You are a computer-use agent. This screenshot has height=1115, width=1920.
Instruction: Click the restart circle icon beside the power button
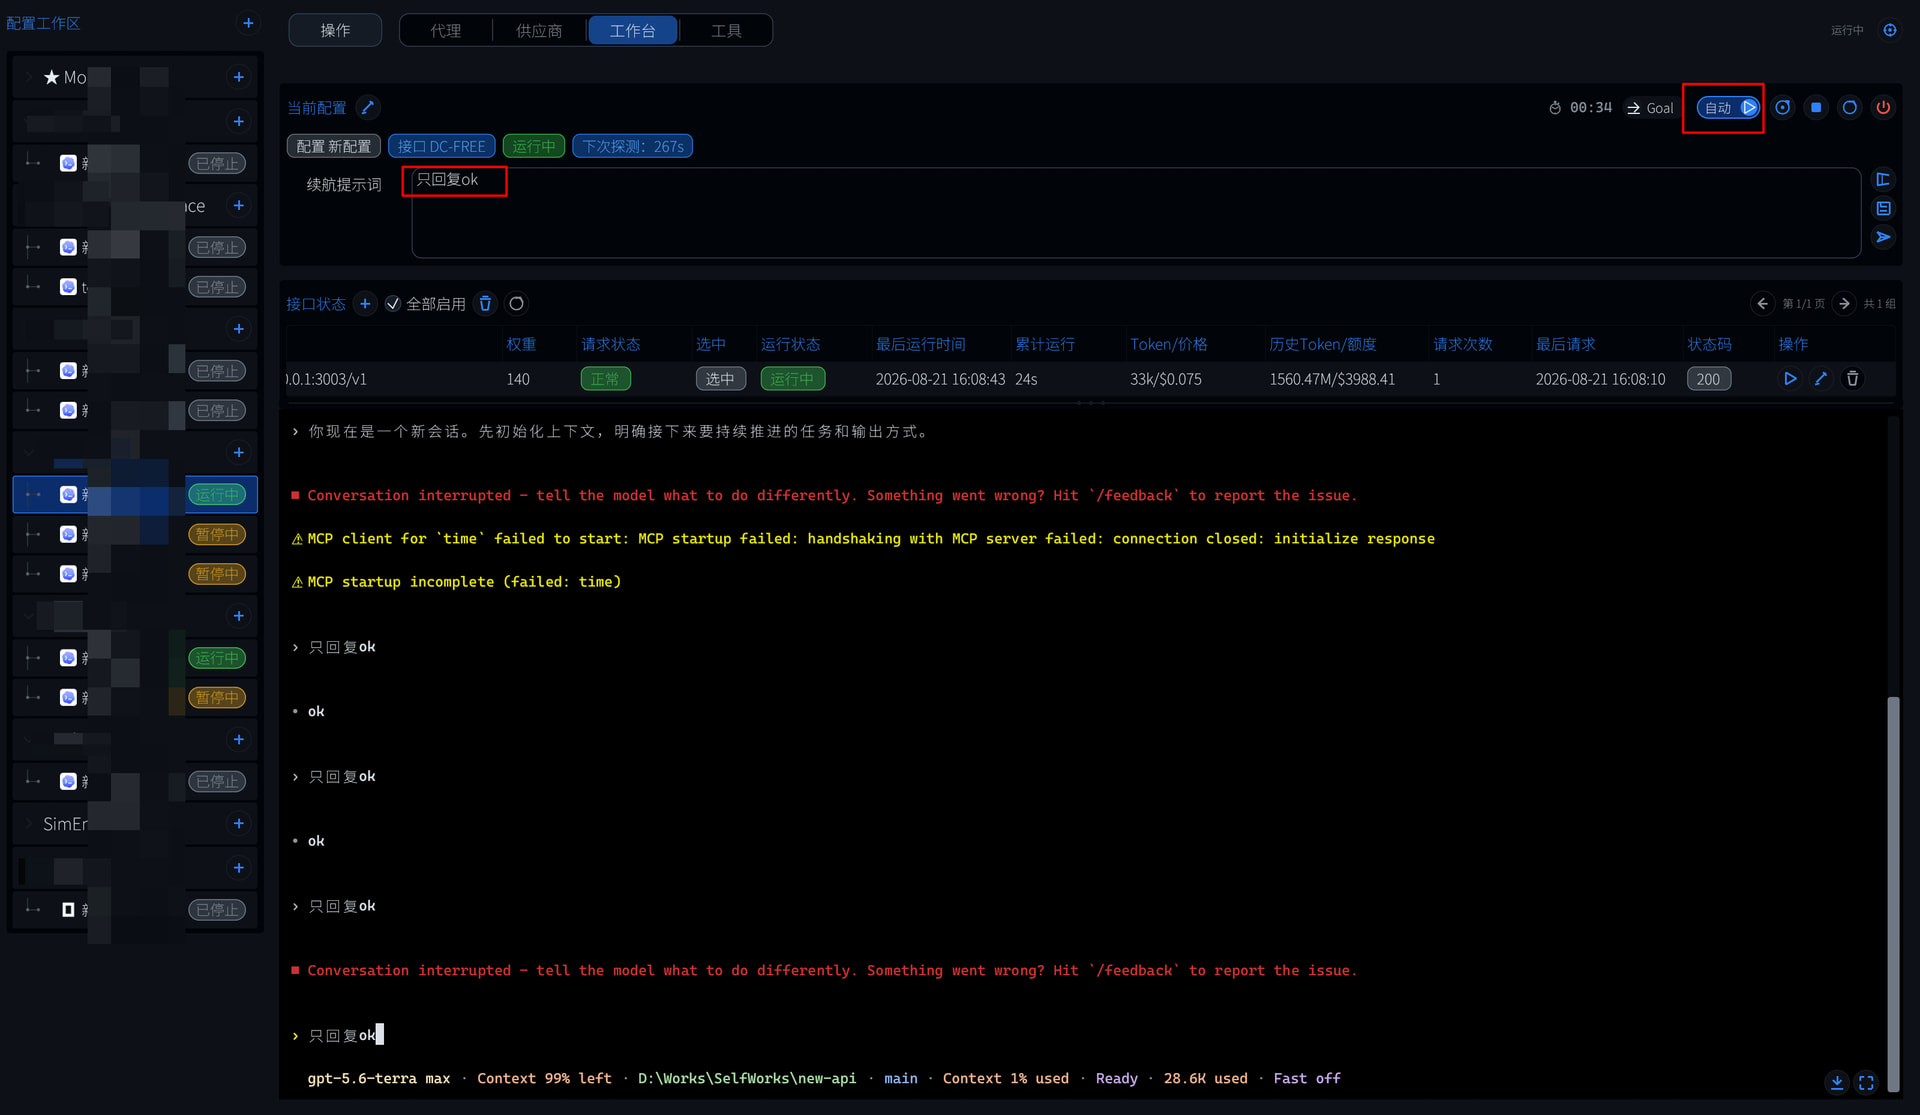(x=1850, y=107)
